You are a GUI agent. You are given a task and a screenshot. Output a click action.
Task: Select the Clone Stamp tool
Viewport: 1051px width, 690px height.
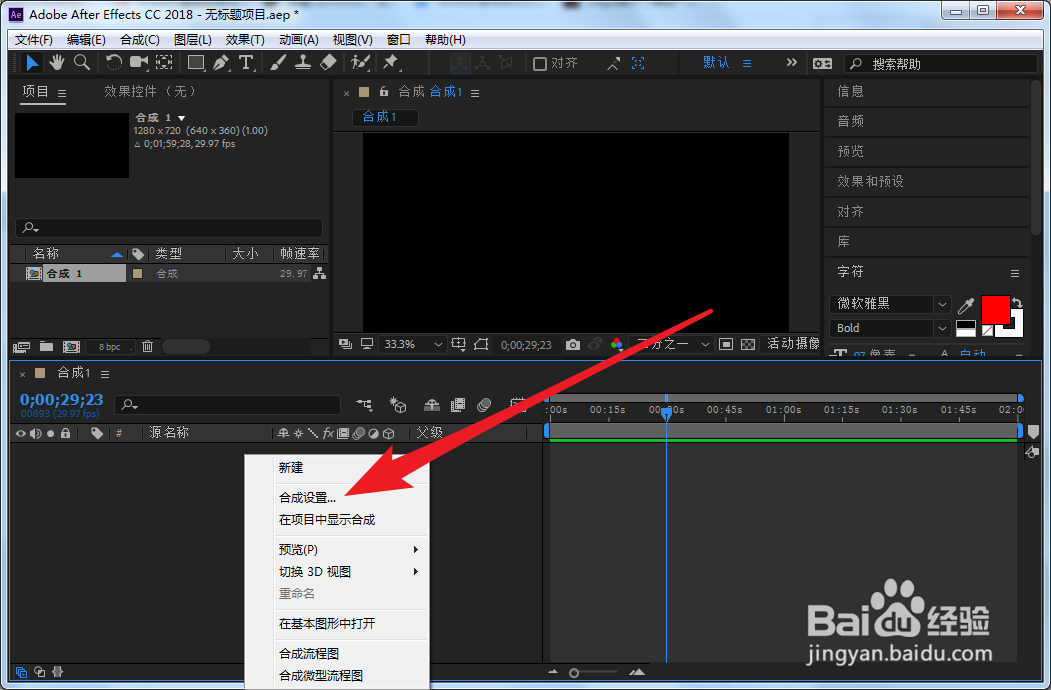[303, 63]
